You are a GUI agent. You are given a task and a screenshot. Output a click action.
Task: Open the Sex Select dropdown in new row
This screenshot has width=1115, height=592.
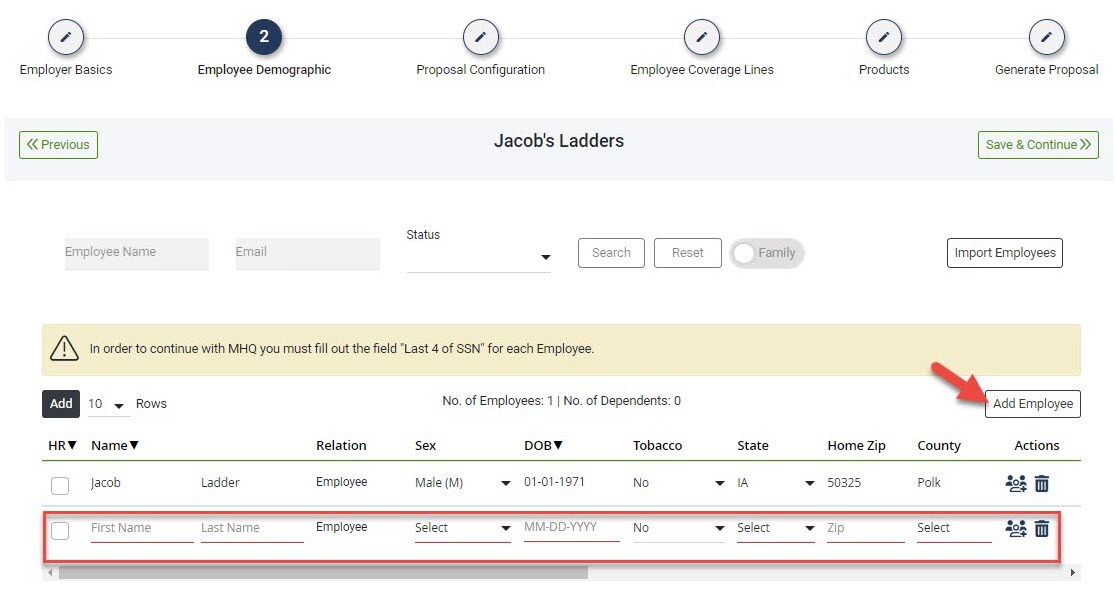tap(463, 528)
